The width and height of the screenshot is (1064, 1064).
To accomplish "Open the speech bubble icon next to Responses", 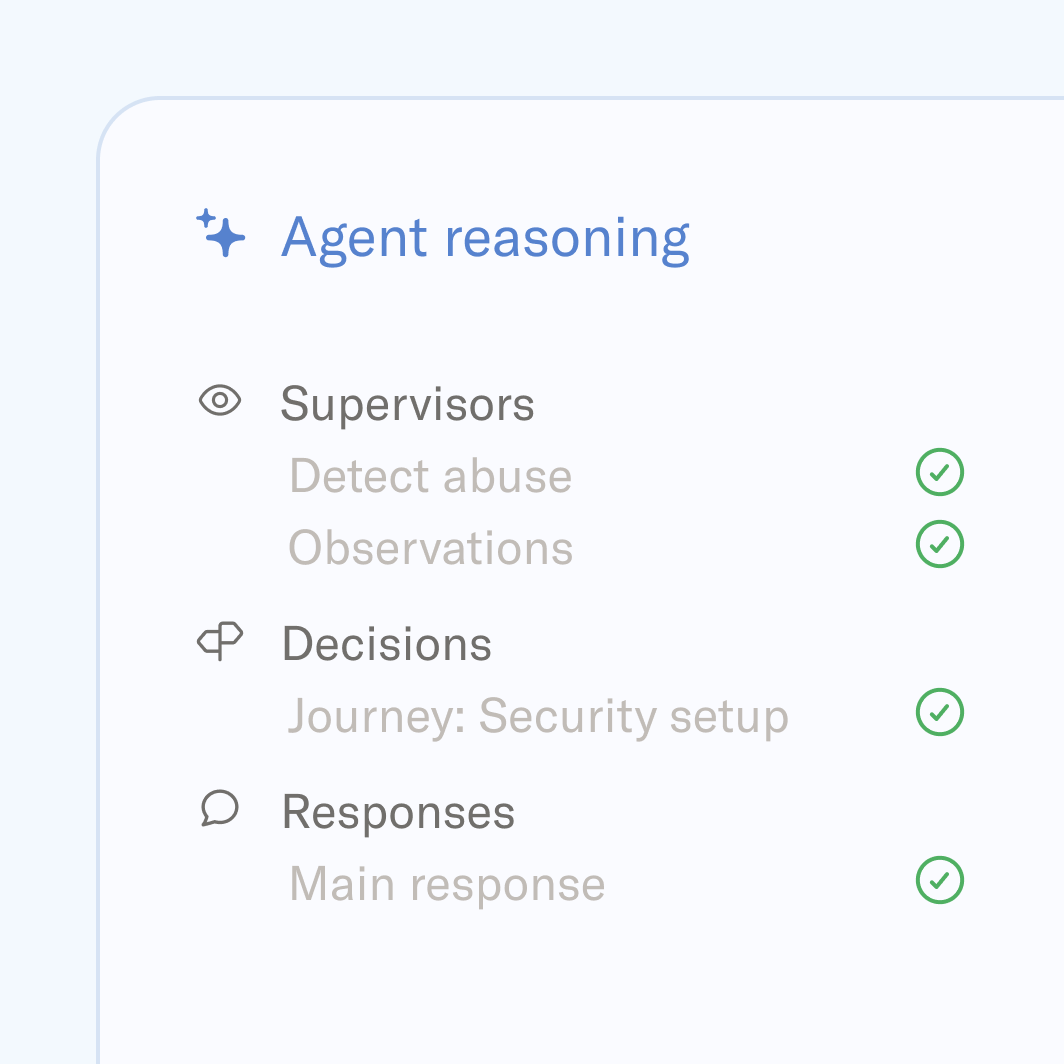I will [x=219, y=810].
